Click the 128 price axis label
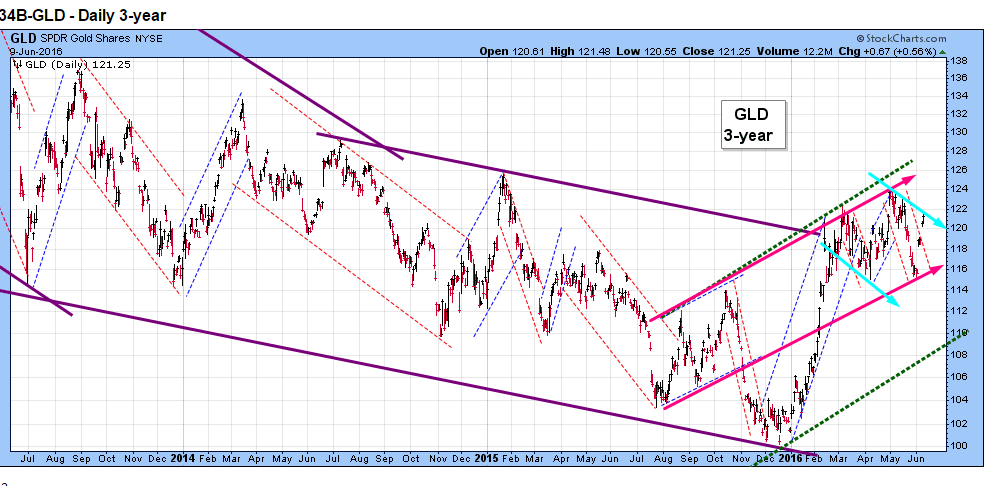The image size is (985, 486). coord(958,151)
